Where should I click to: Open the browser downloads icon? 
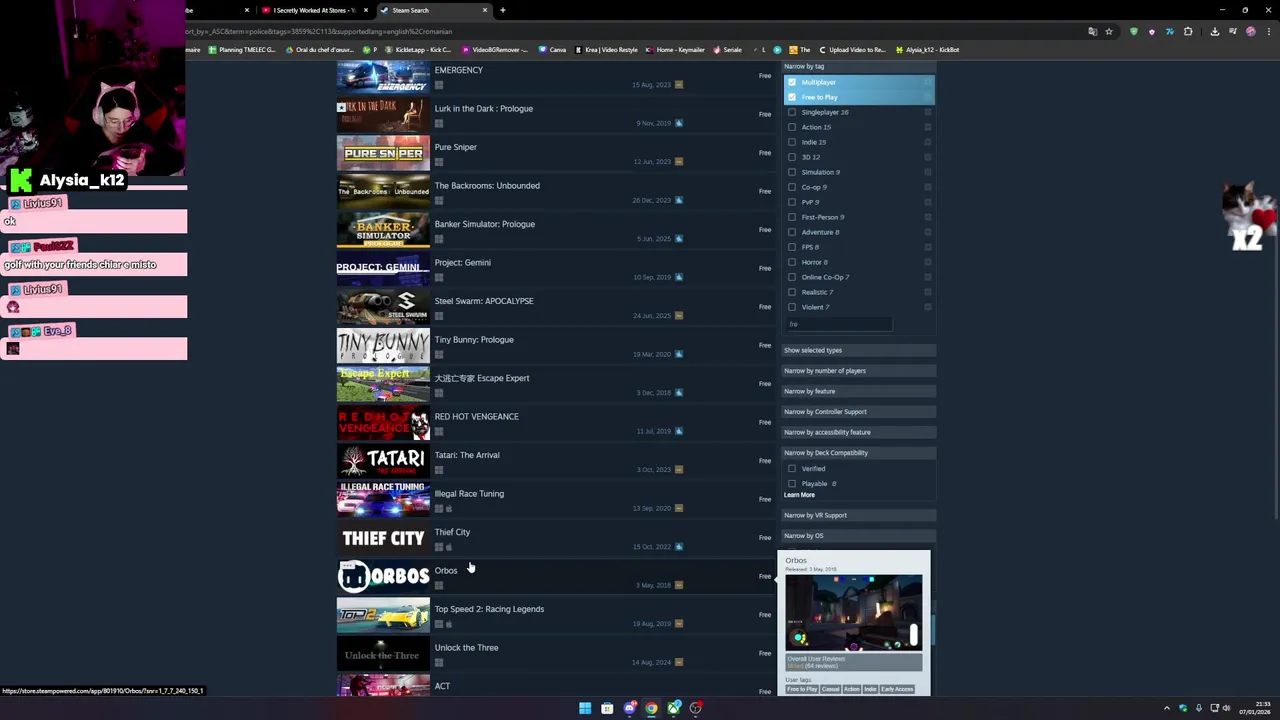(1214, 31)
